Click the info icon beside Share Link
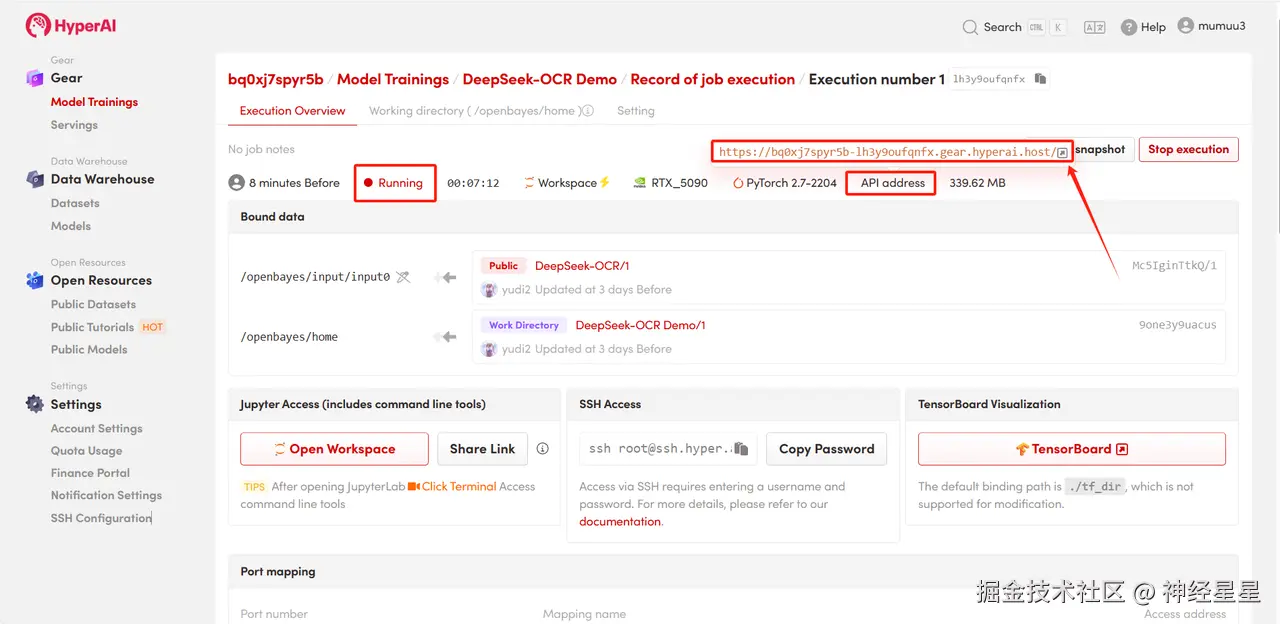Viewport: 1280px width, 624px height. click(543, 449)
